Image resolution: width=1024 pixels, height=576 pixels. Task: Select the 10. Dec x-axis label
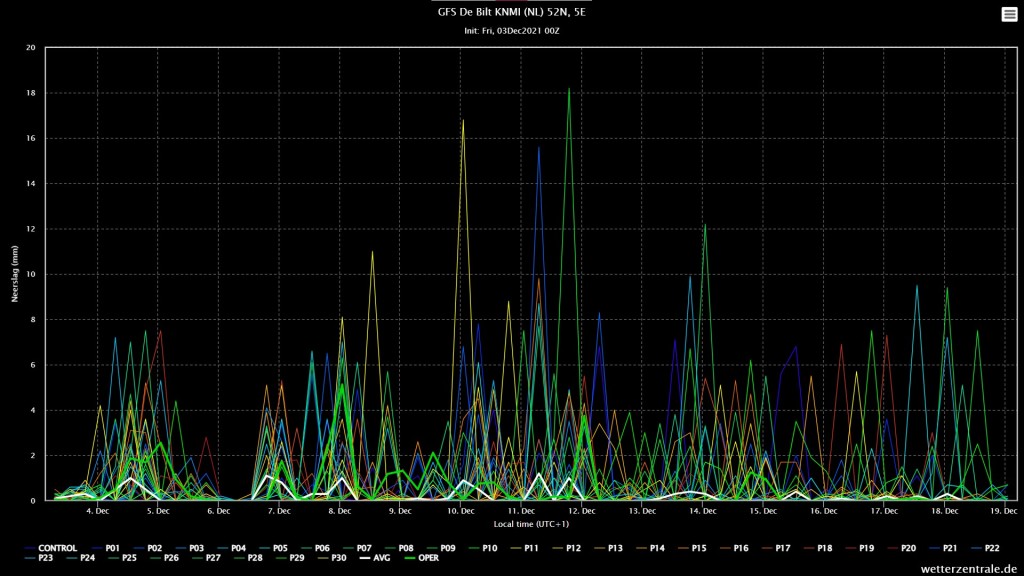click(461, 511)
